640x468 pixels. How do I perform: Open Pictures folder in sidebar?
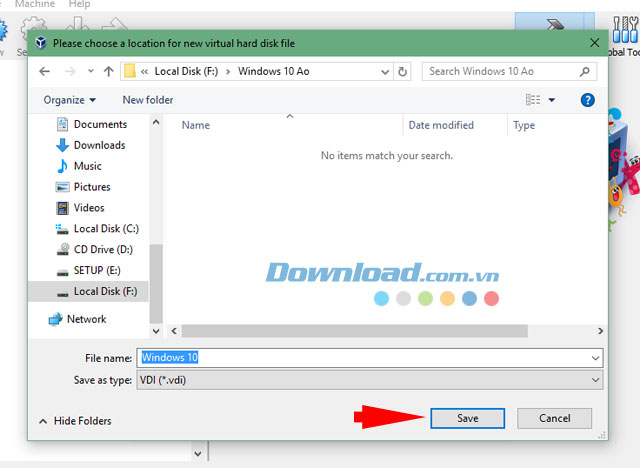[92, 186]
